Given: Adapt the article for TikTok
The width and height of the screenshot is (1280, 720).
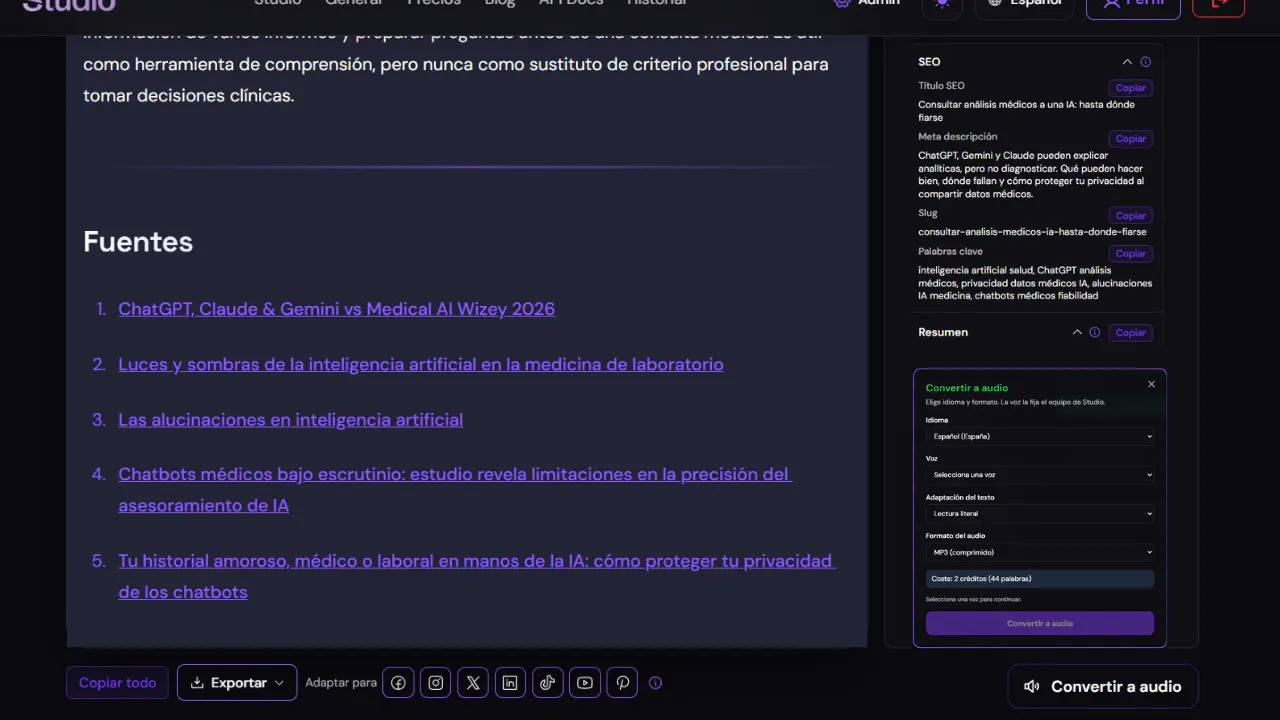Looking at the screenshot, I should (548, 683).
